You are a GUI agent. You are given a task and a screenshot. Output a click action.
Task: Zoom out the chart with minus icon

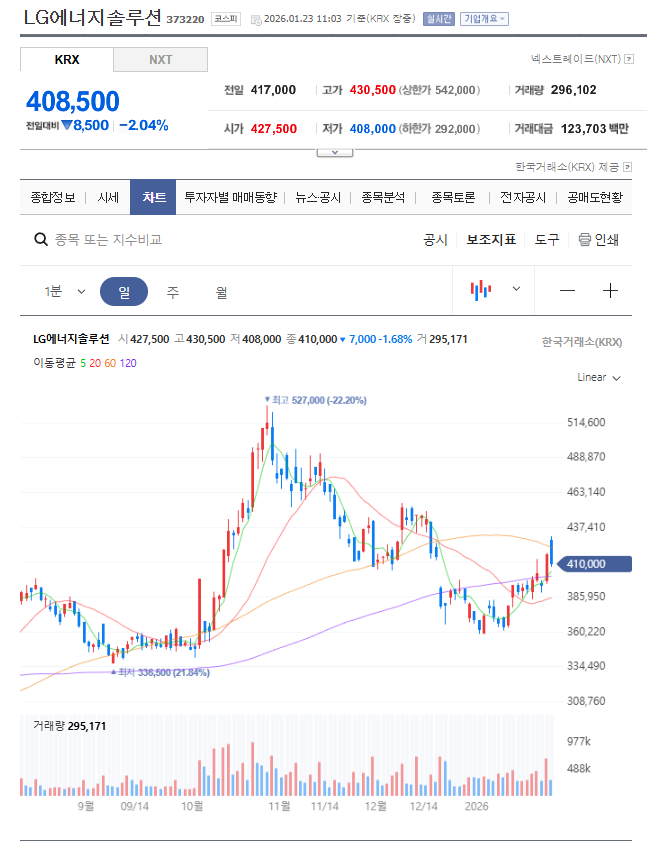(x=567, y=291)
